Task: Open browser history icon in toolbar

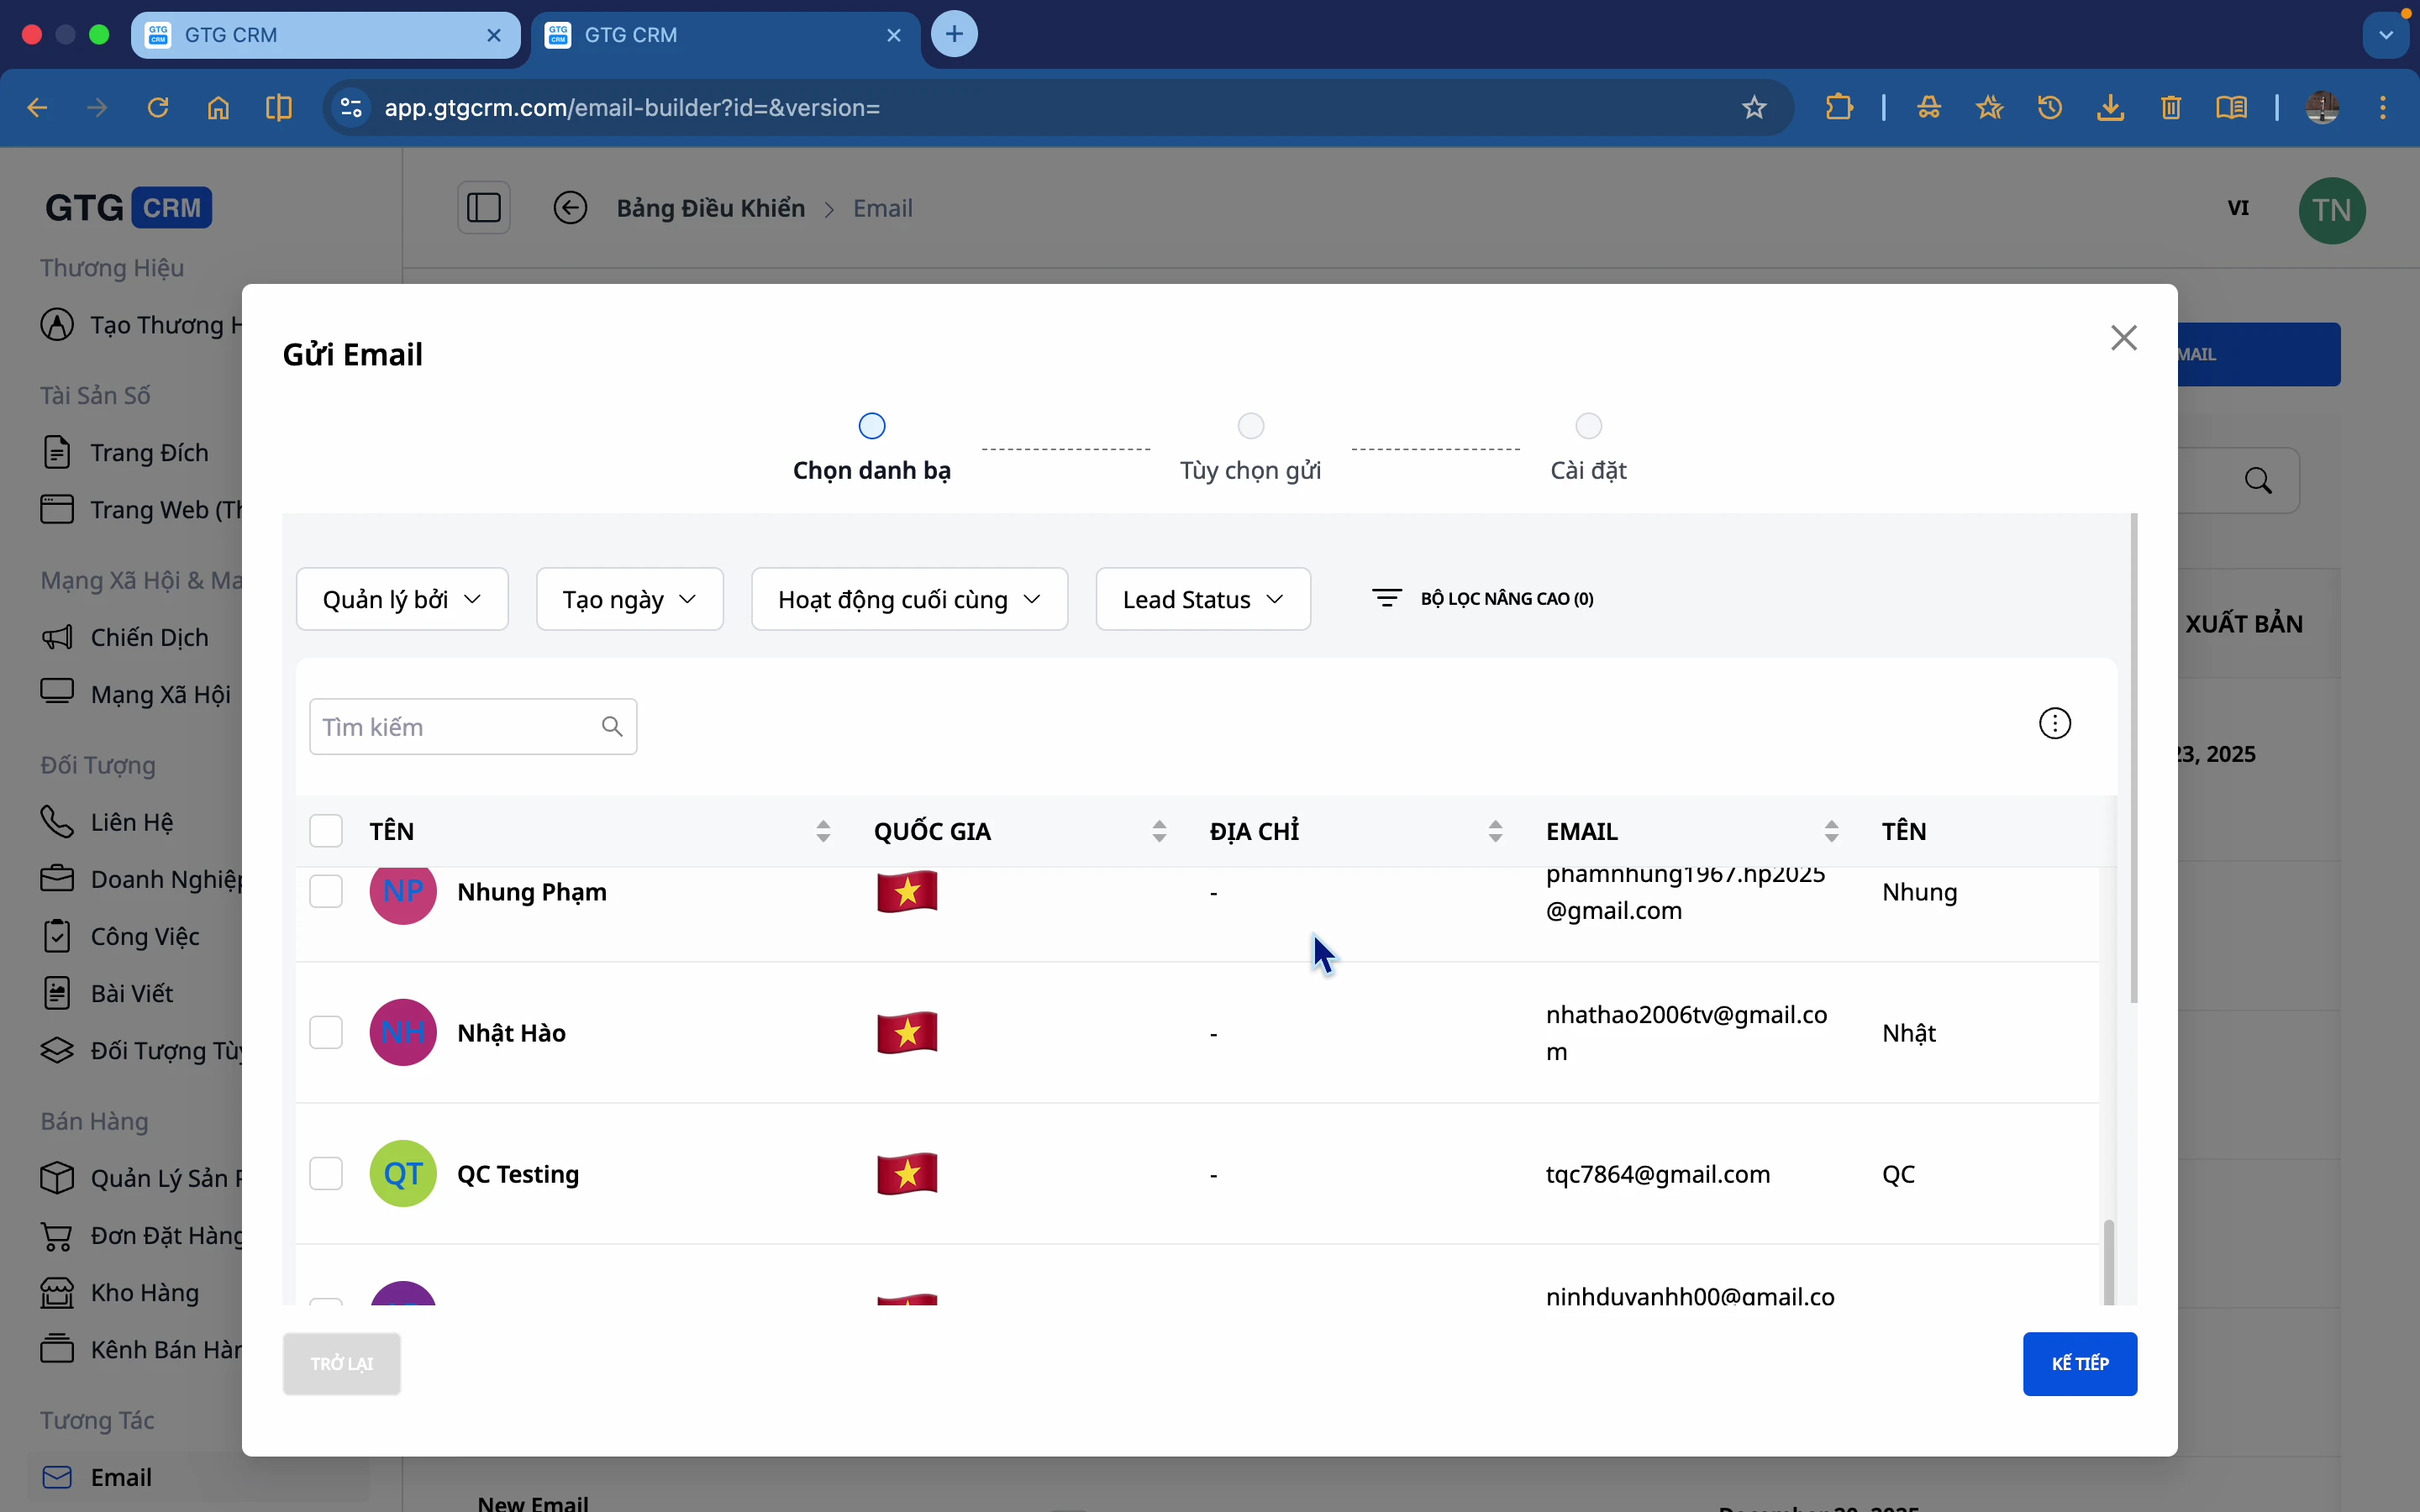Action: [x=2050, y=108]
